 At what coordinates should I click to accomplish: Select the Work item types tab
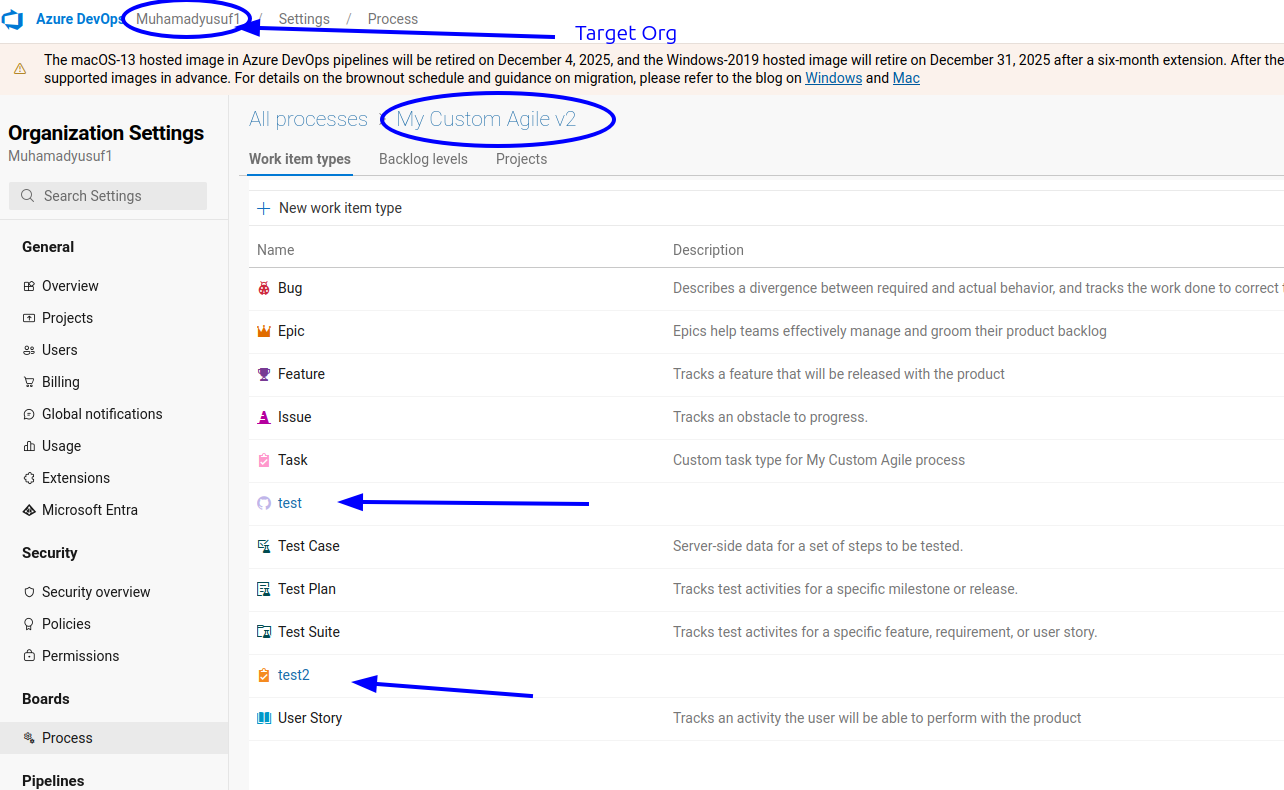point(300,159)
